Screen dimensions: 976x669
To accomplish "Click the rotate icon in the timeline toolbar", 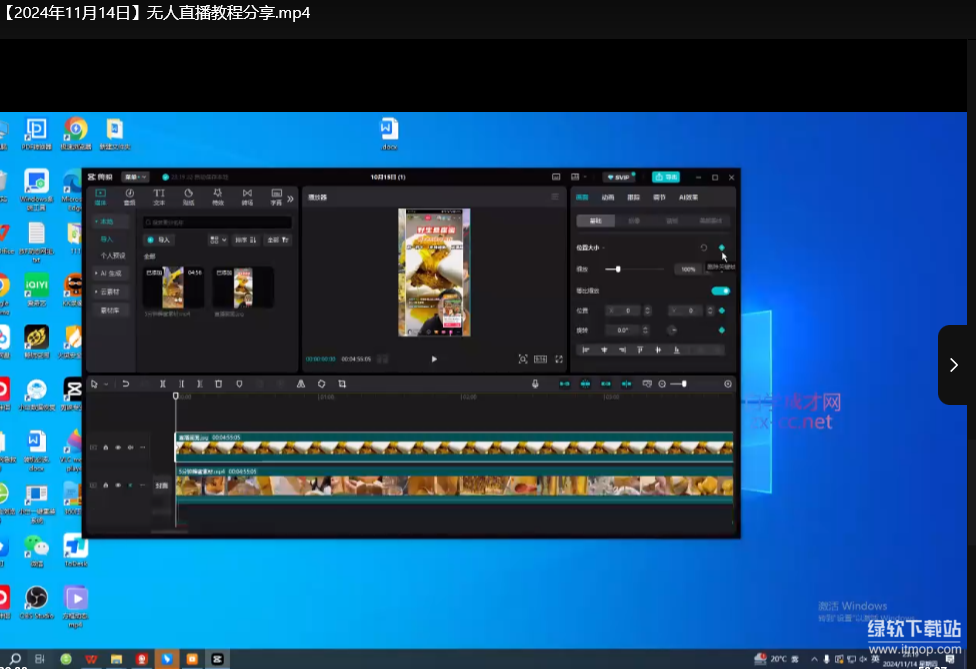I will coord(321,384).
